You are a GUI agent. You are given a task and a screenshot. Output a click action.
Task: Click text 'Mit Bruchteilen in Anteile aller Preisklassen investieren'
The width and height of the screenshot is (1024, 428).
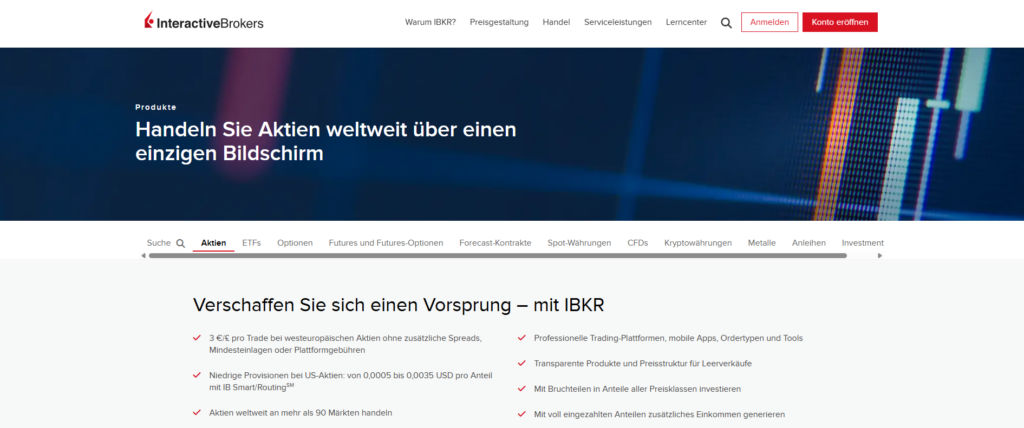coord(637,388)
